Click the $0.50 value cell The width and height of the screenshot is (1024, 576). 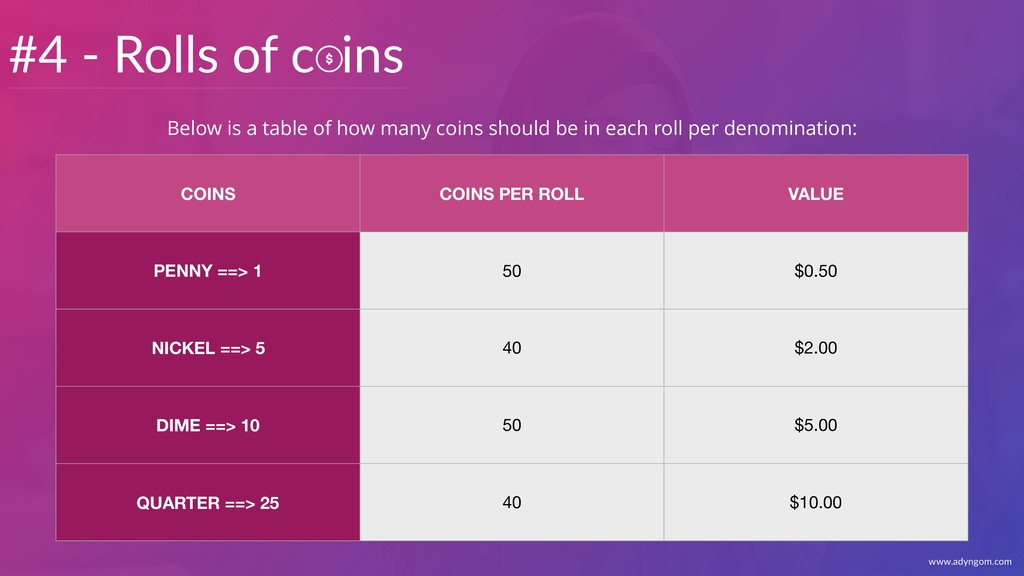tap(816, 270)
